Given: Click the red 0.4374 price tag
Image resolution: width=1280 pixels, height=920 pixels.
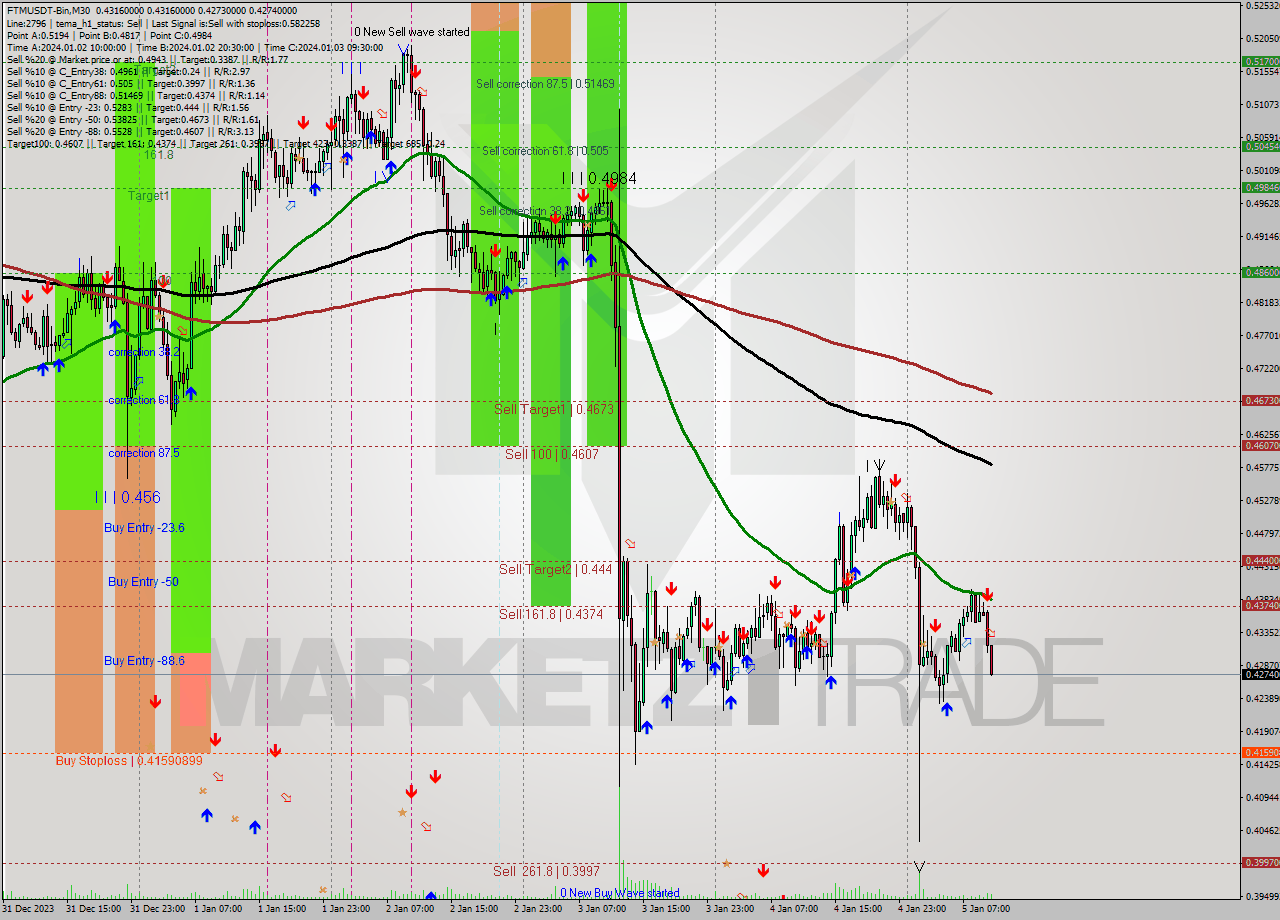Looking at the screenshot, I should click(1260, 605).
